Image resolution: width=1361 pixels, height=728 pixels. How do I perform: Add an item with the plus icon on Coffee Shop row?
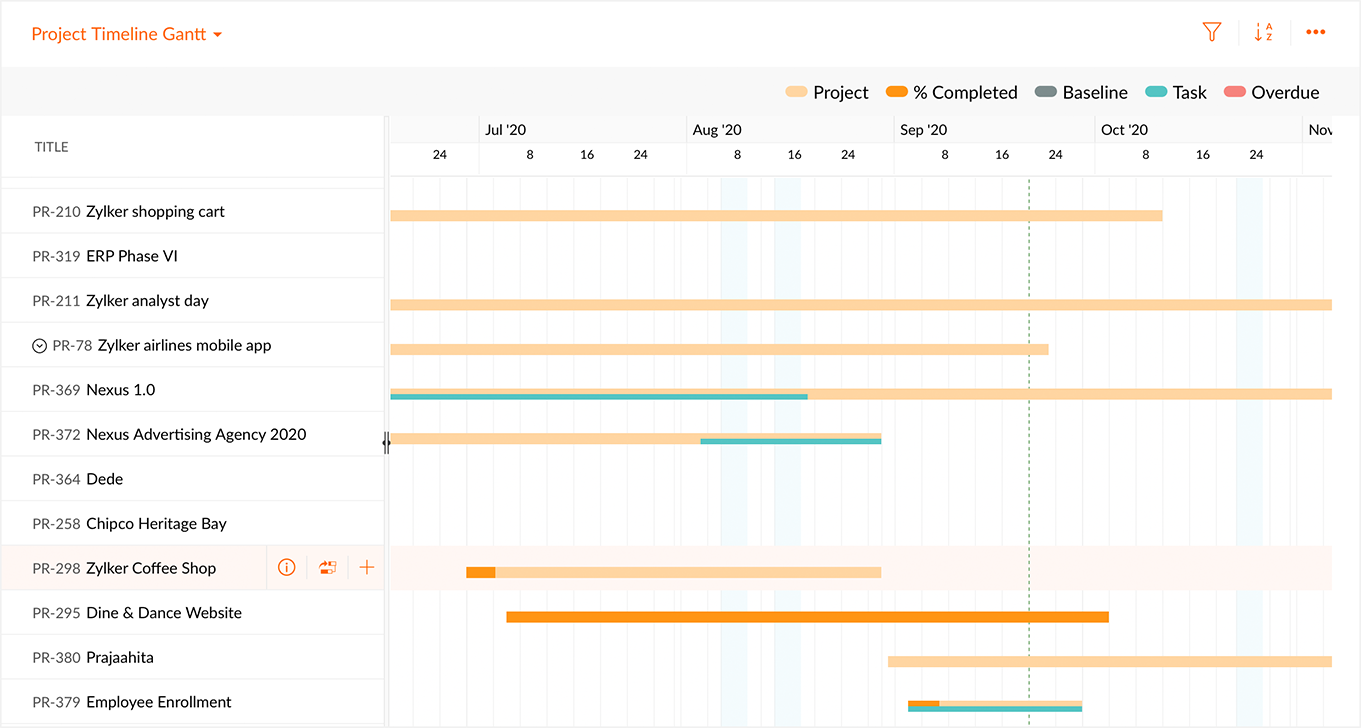coord(366,567)
